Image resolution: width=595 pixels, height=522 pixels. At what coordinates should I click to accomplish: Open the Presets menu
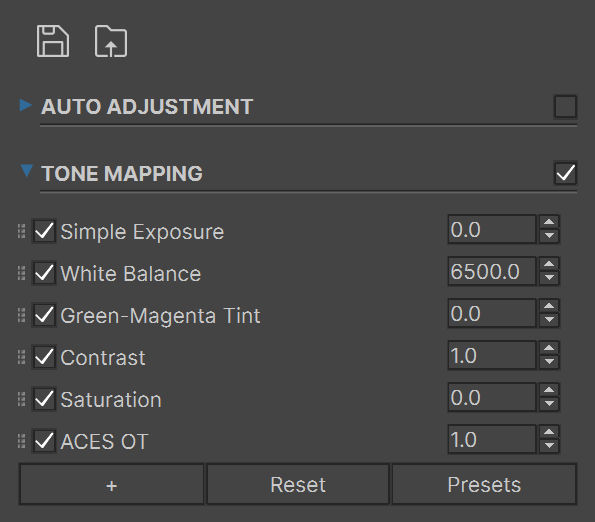tap(484, 484)
